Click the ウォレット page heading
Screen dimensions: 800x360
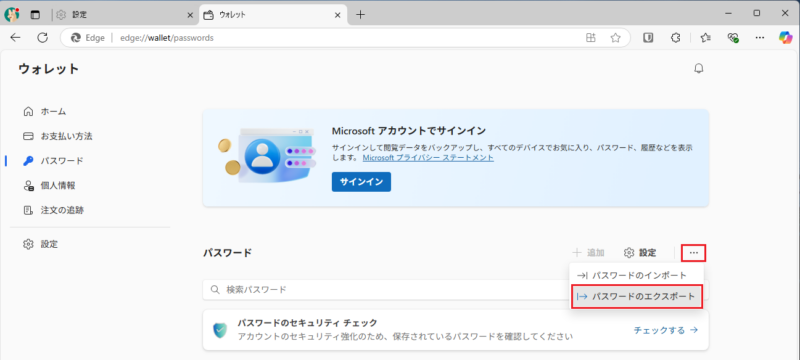pos(49,69)
